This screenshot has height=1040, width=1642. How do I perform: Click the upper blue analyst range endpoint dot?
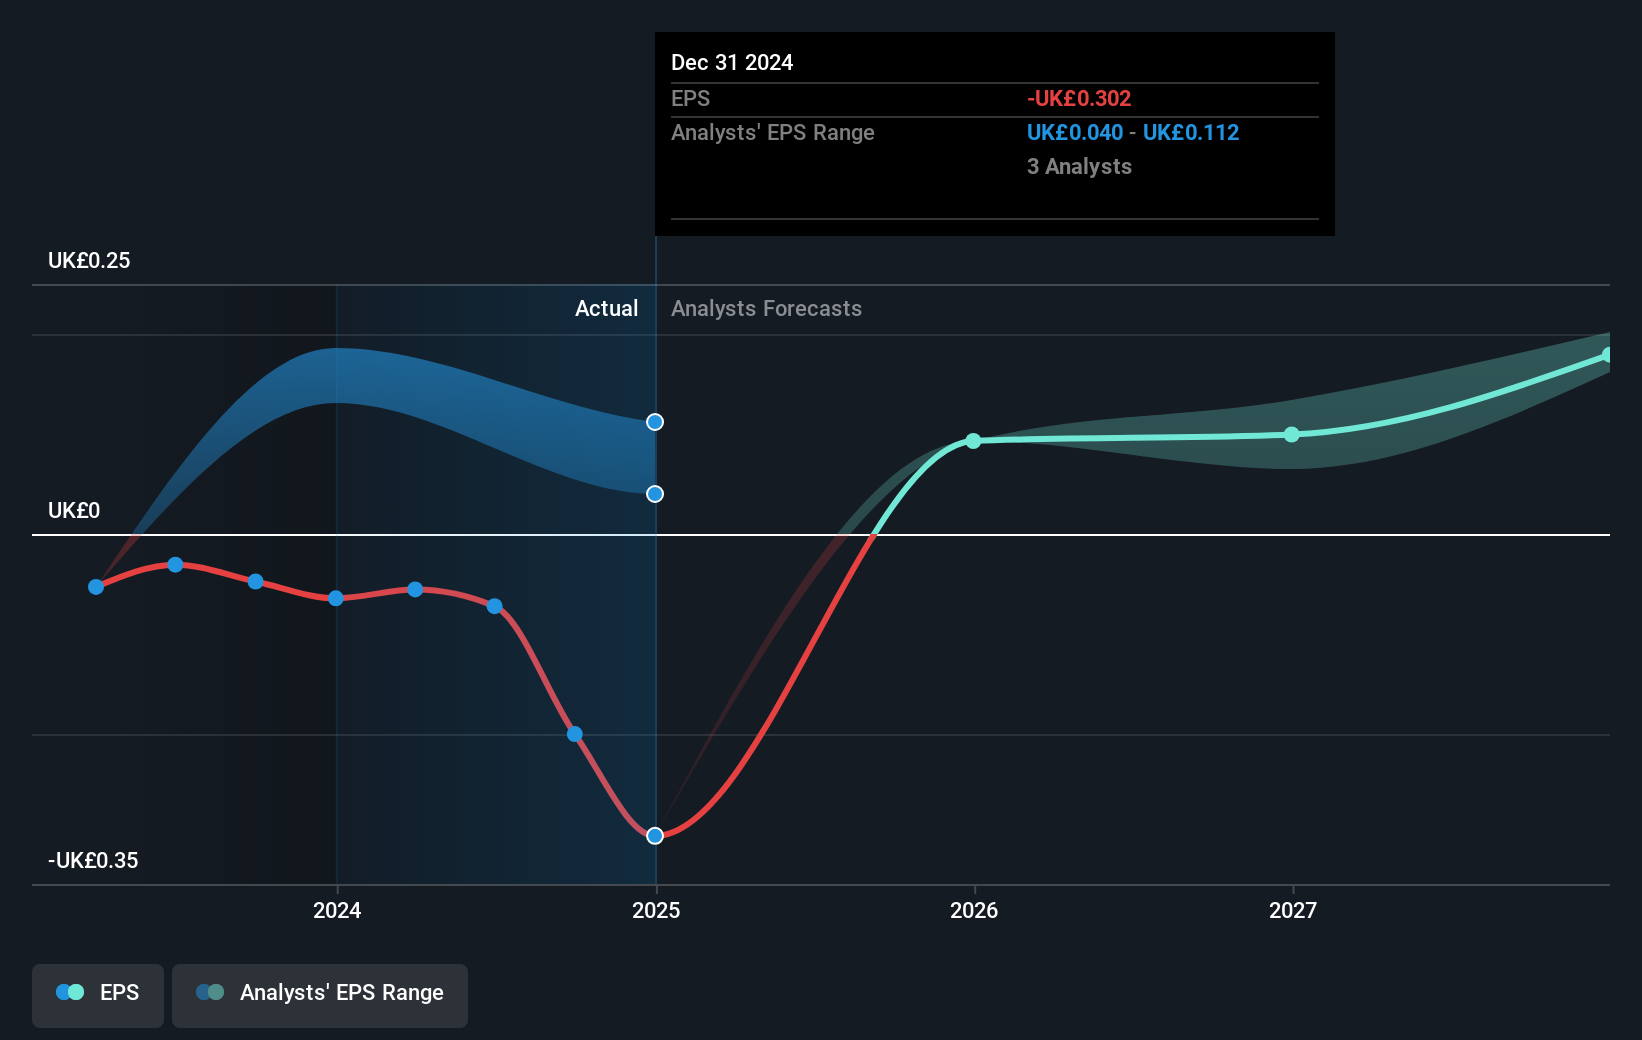[x=655, y=421]
